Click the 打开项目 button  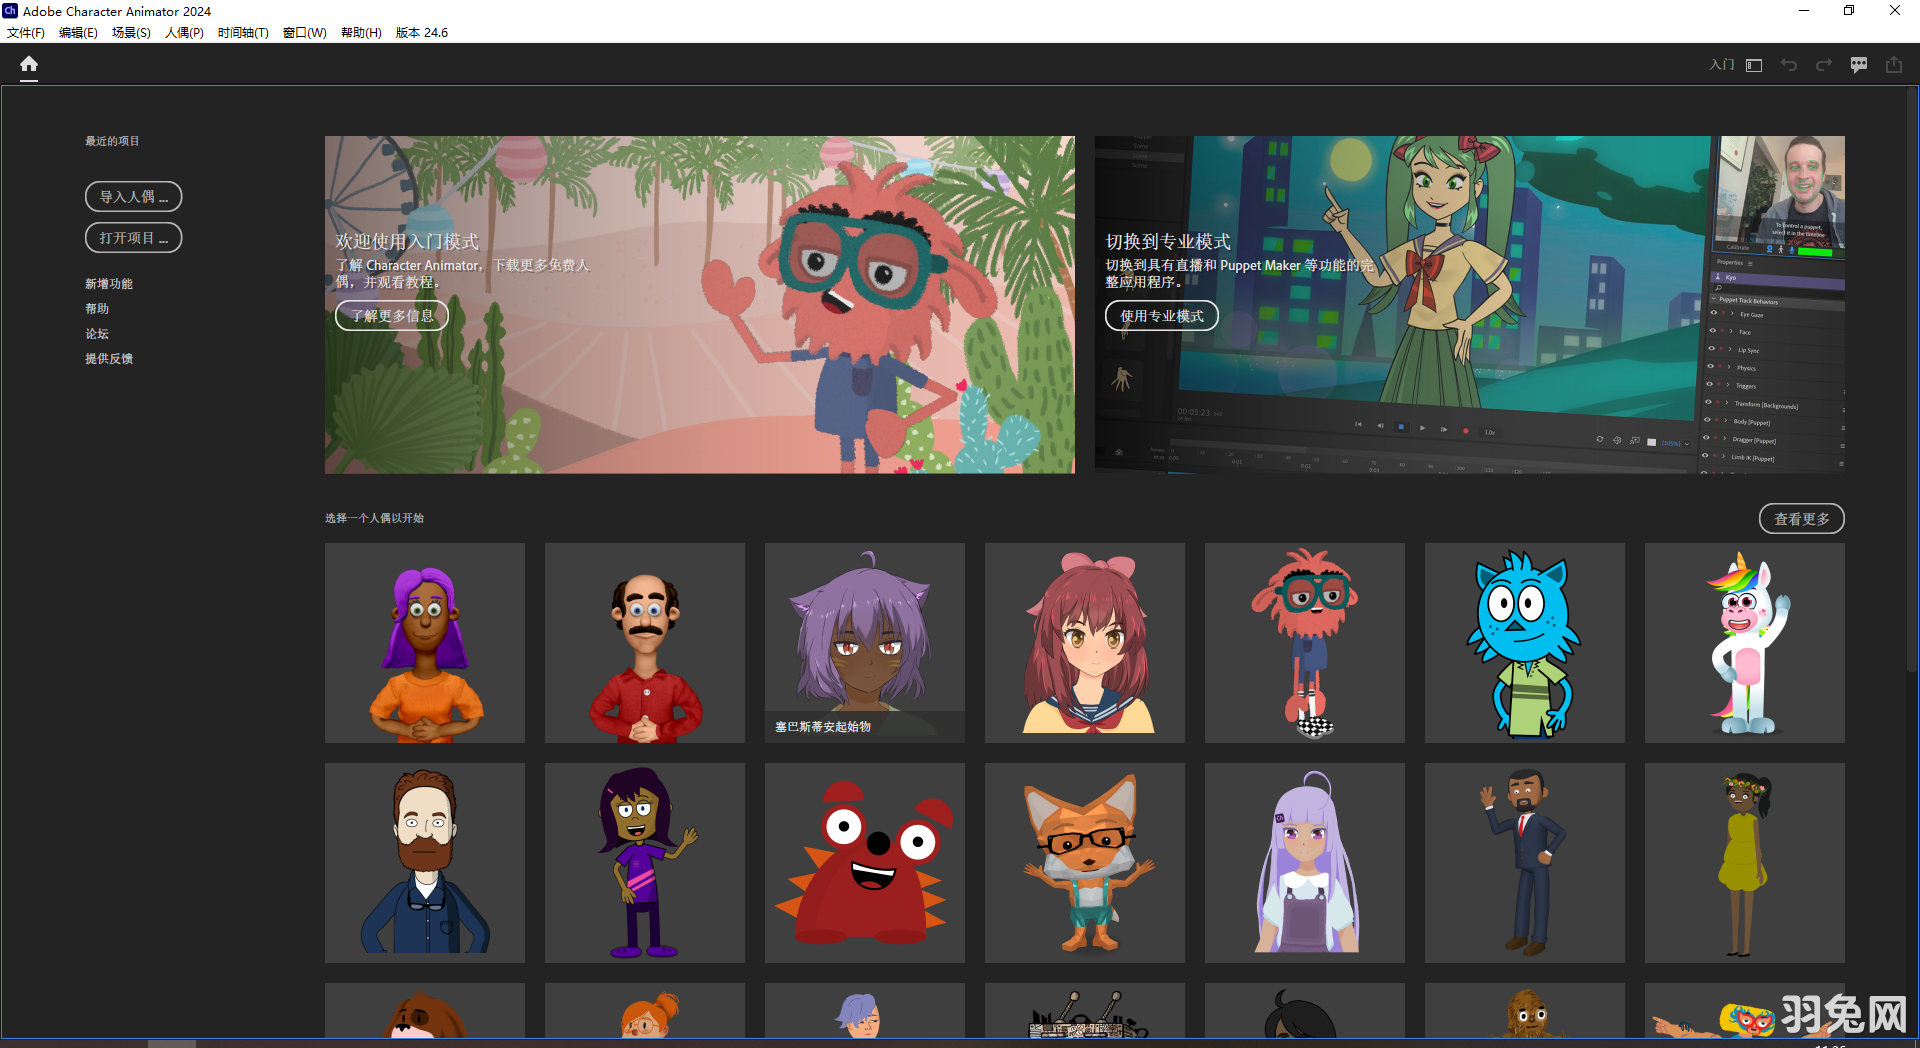tap(133, 237)
